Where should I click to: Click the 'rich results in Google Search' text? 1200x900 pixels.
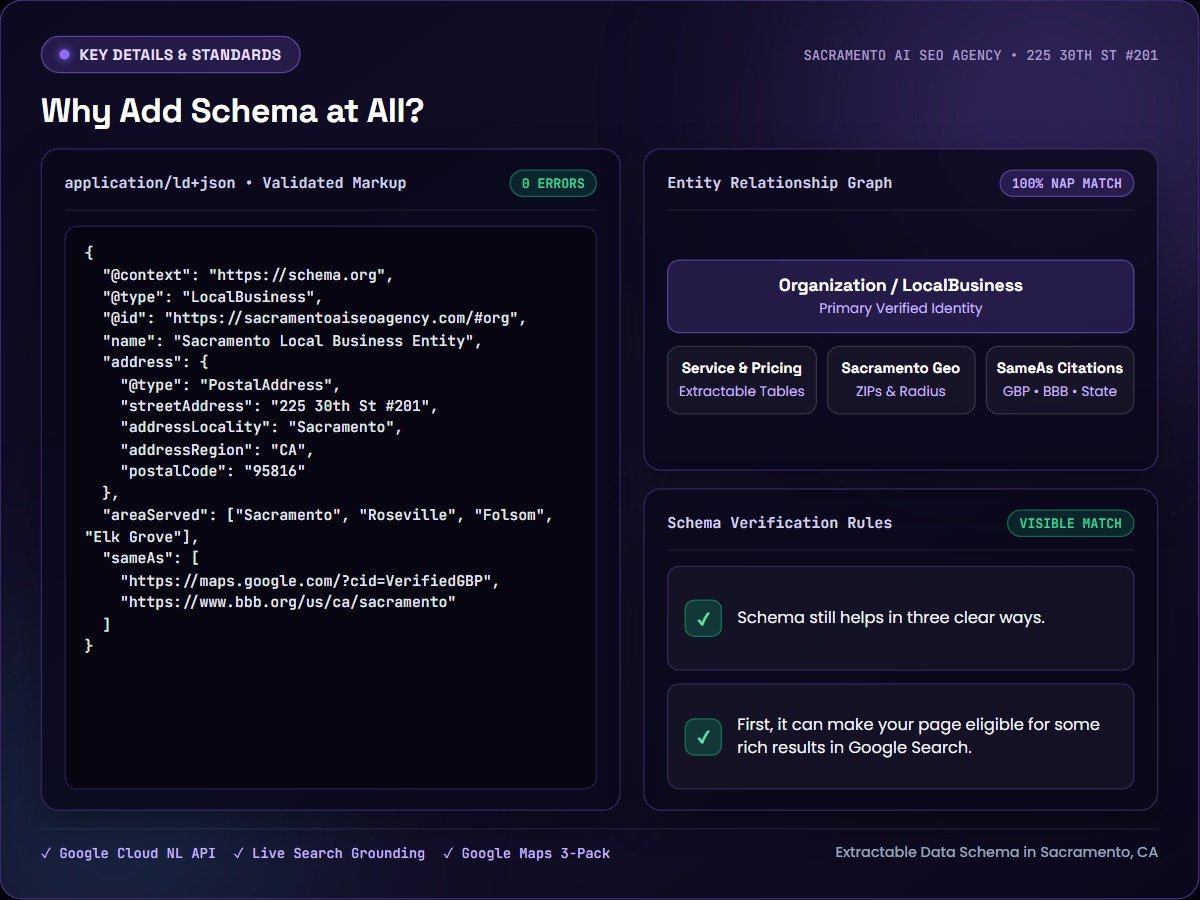coord(854,747)
